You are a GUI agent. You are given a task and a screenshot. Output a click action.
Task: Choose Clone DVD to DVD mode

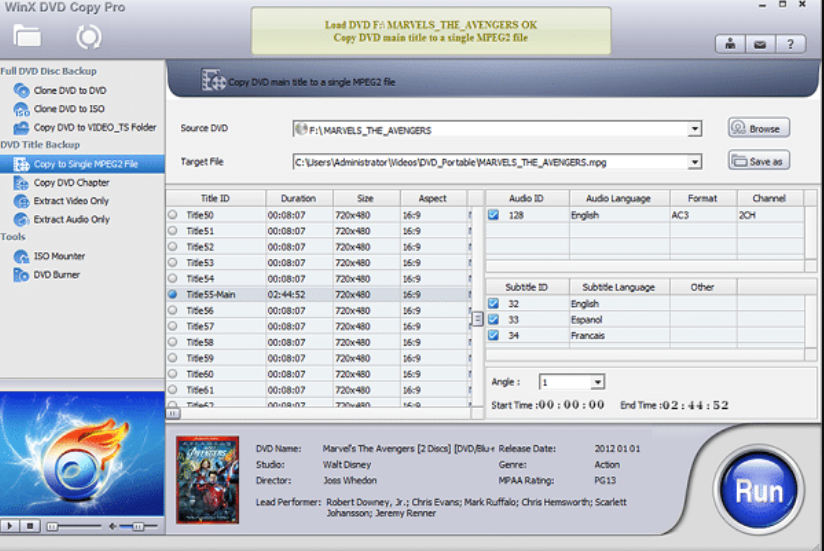70,90
